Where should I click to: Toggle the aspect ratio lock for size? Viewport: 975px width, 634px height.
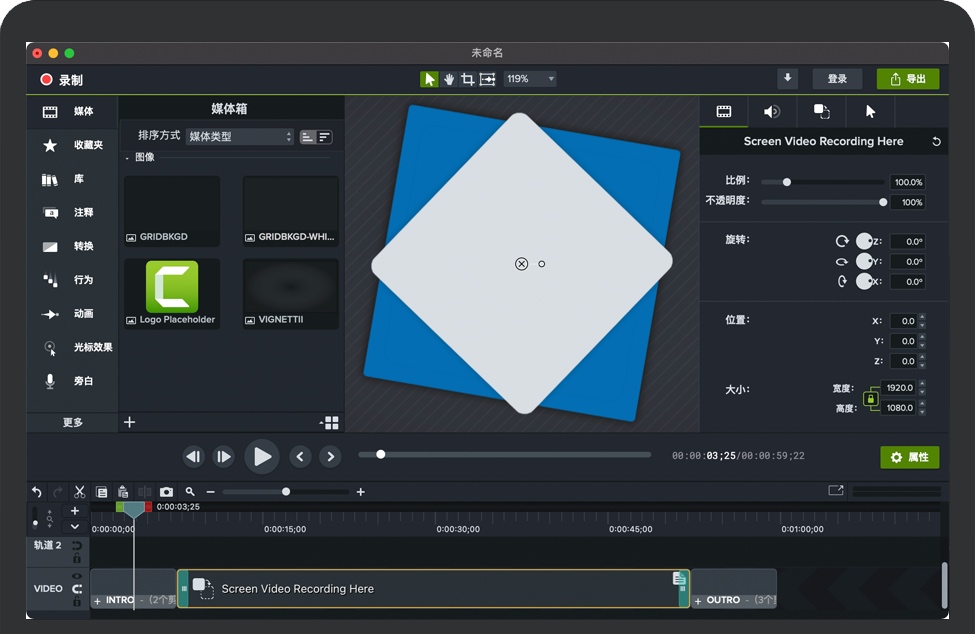click(x=869, y=399)
